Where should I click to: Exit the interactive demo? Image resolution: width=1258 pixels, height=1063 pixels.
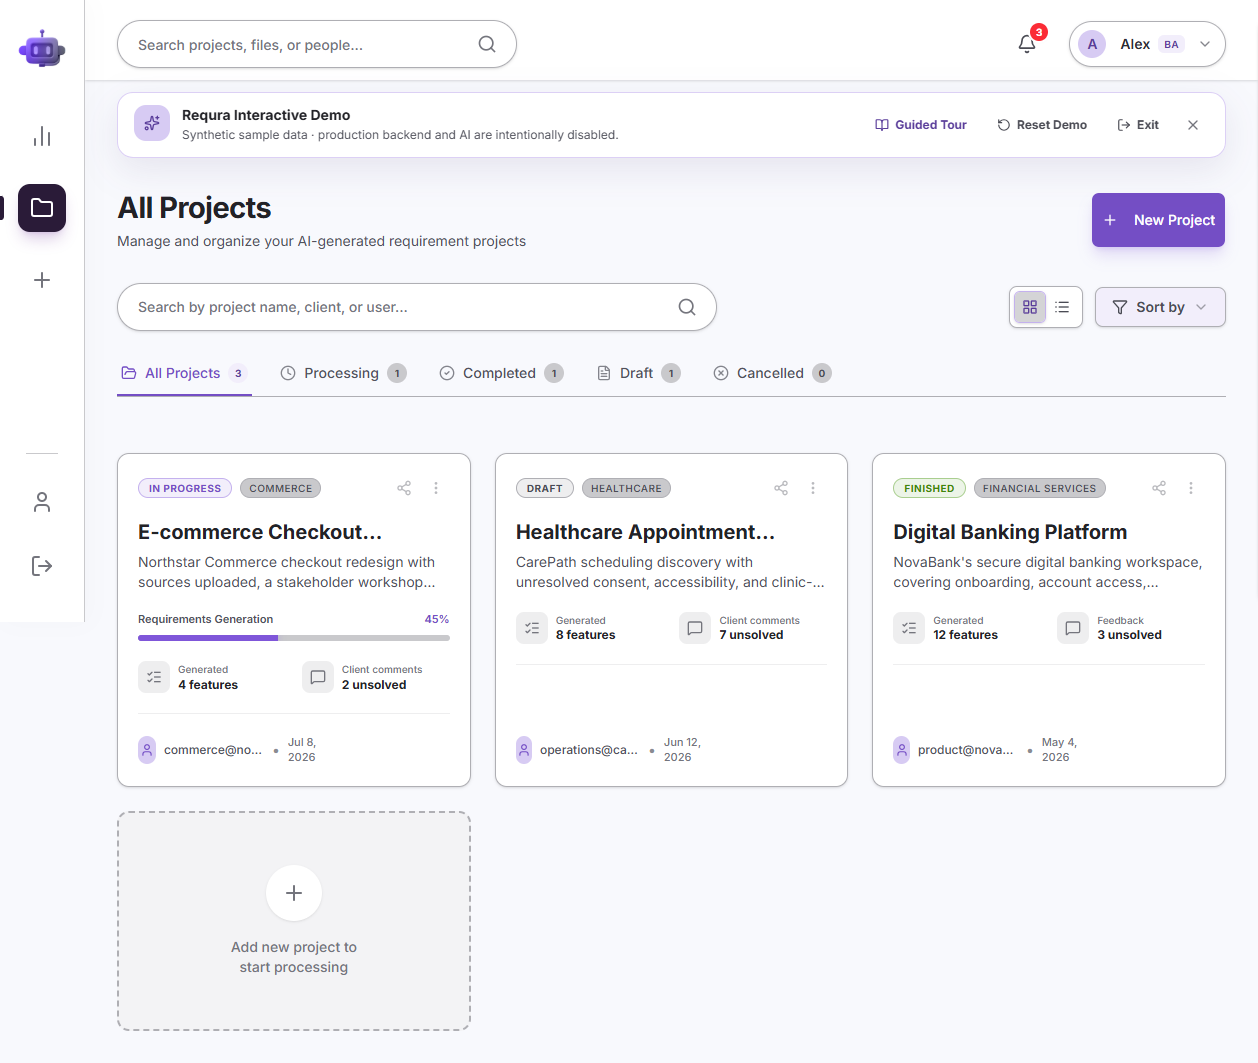click(x=1138, y=125)
